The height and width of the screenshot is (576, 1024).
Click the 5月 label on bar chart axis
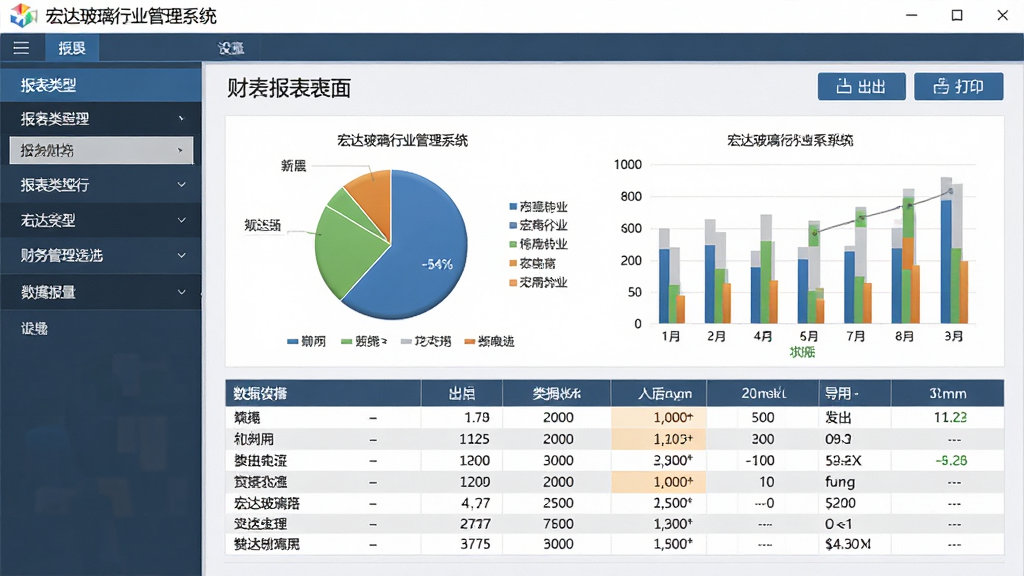808,336
